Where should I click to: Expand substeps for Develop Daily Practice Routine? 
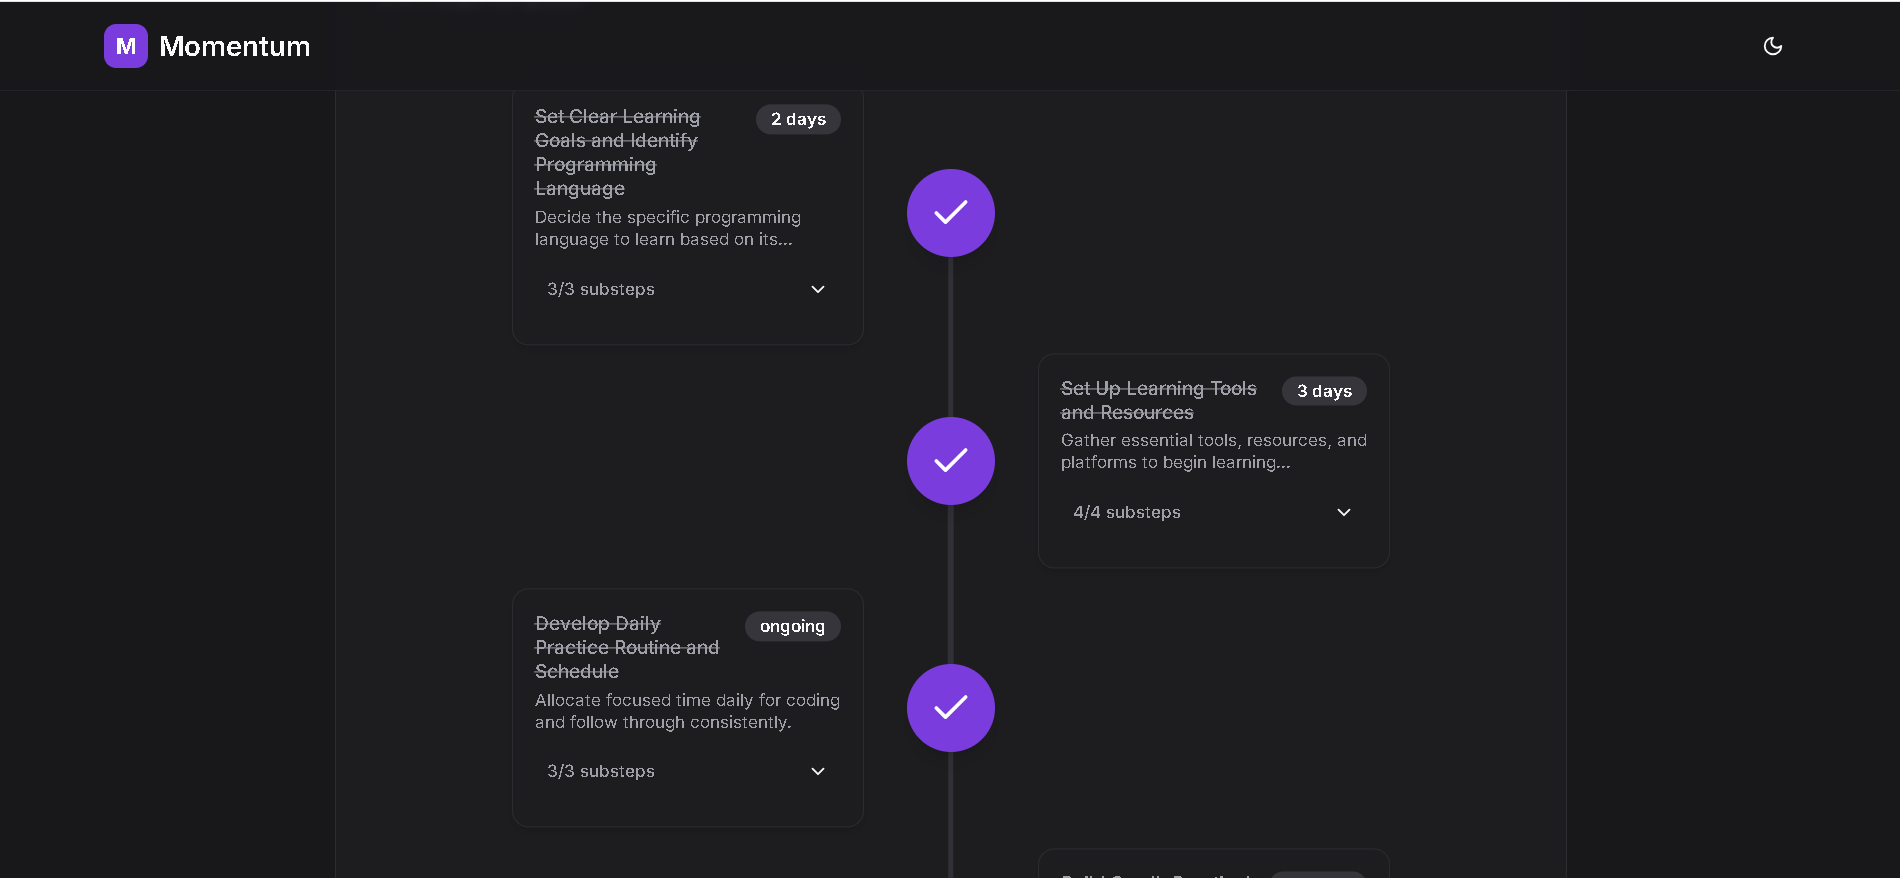coord(817,771)
